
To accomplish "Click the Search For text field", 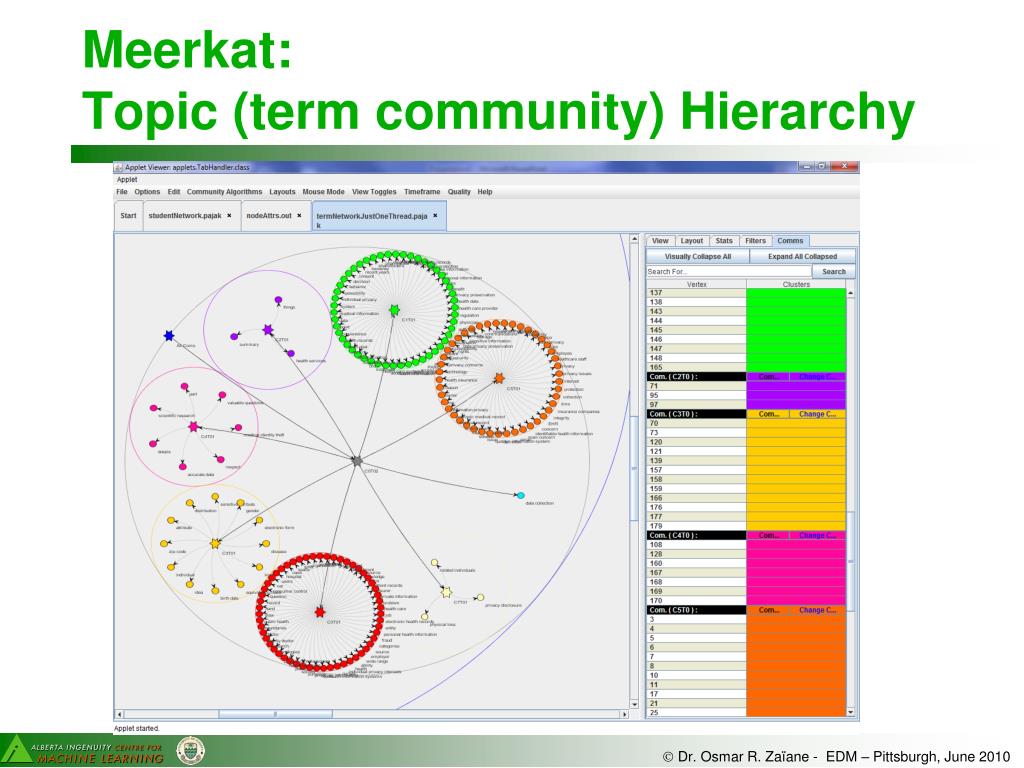I will pos(729,272).
